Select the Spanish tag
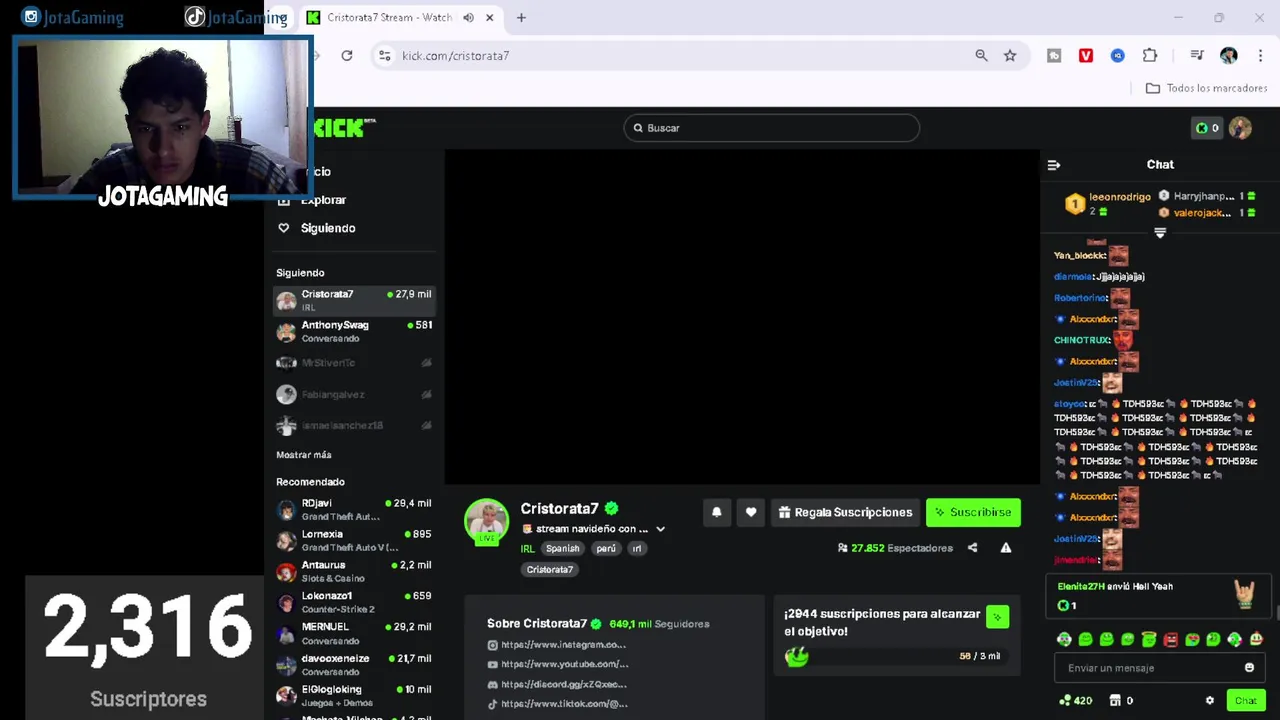Screen dimensions: 1280x720 (562, 549)
